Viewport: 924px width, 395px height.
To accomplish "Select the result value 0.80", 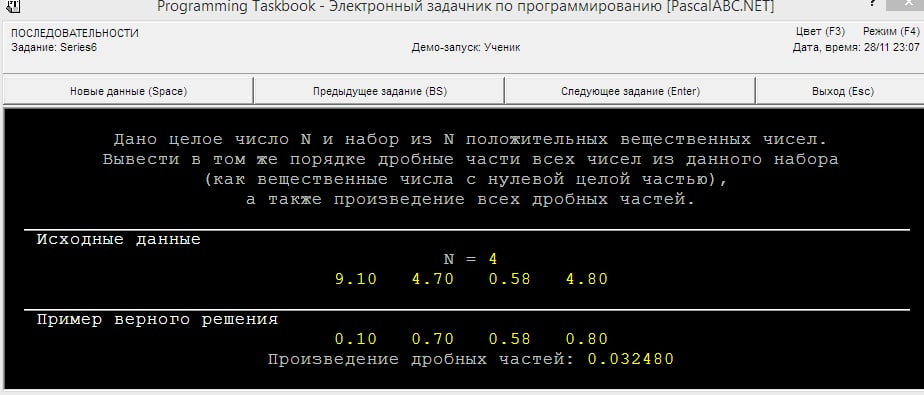I will [587, 340].
